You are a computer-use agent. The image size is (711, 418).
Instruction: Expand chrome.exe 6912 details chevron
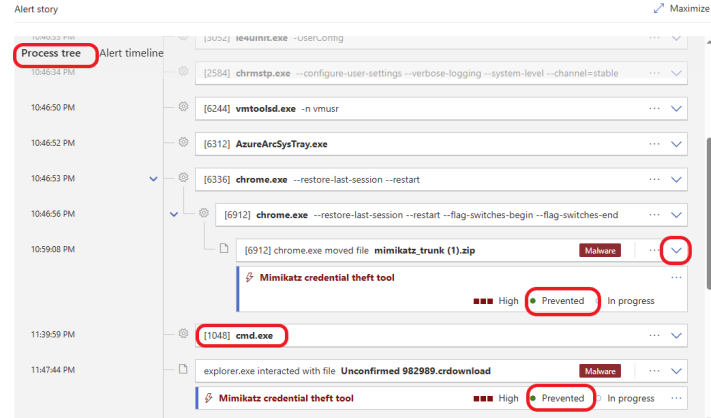[x=676, y=215]
